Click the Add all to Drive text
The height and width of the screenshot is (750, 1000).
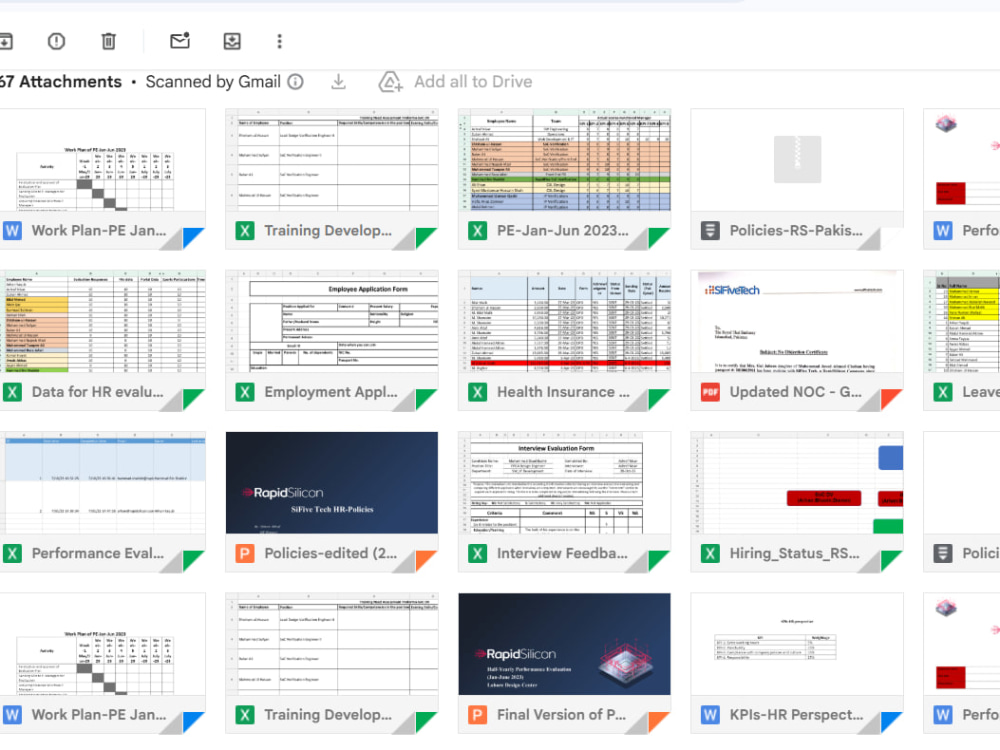point(473,82)
